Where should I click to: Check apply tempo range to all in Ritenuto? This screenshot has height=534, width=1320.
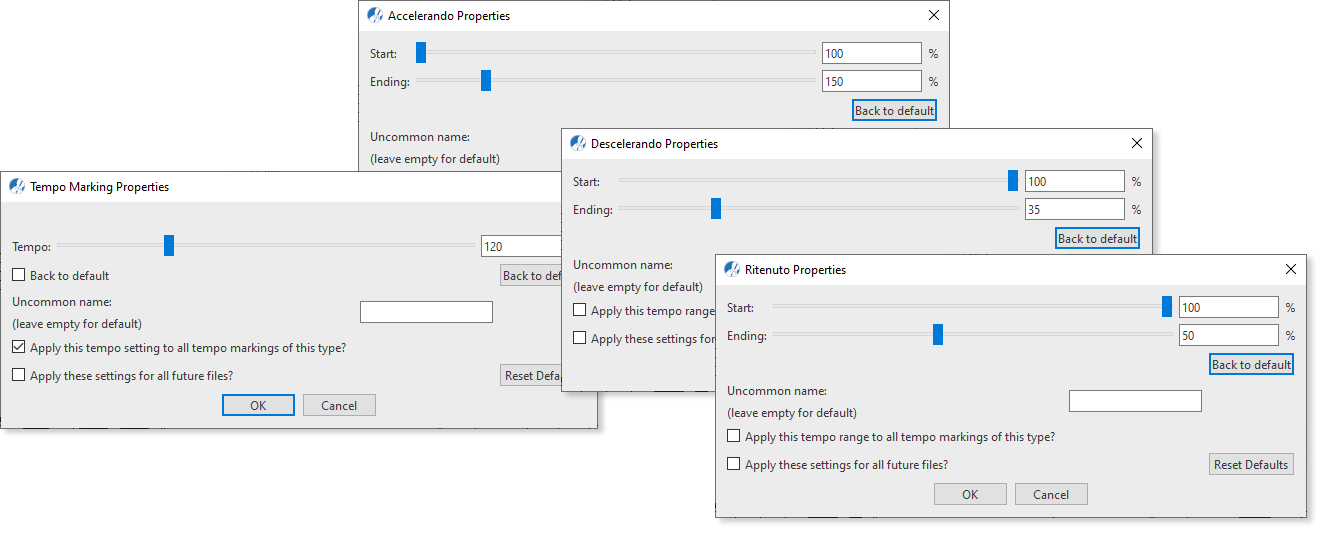734,436
